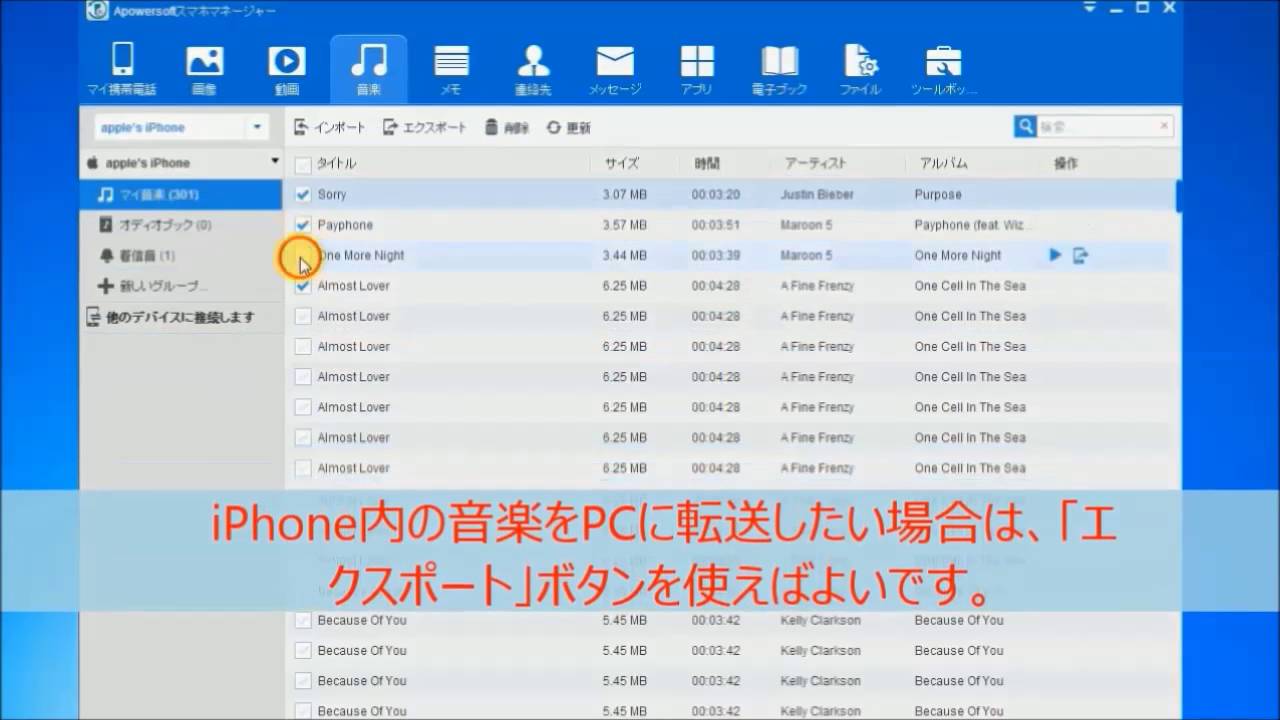This screenshot has width=1280, height=720.
Task: Open the title bar dropdown menu arrow
Action: click(1089, 8)
